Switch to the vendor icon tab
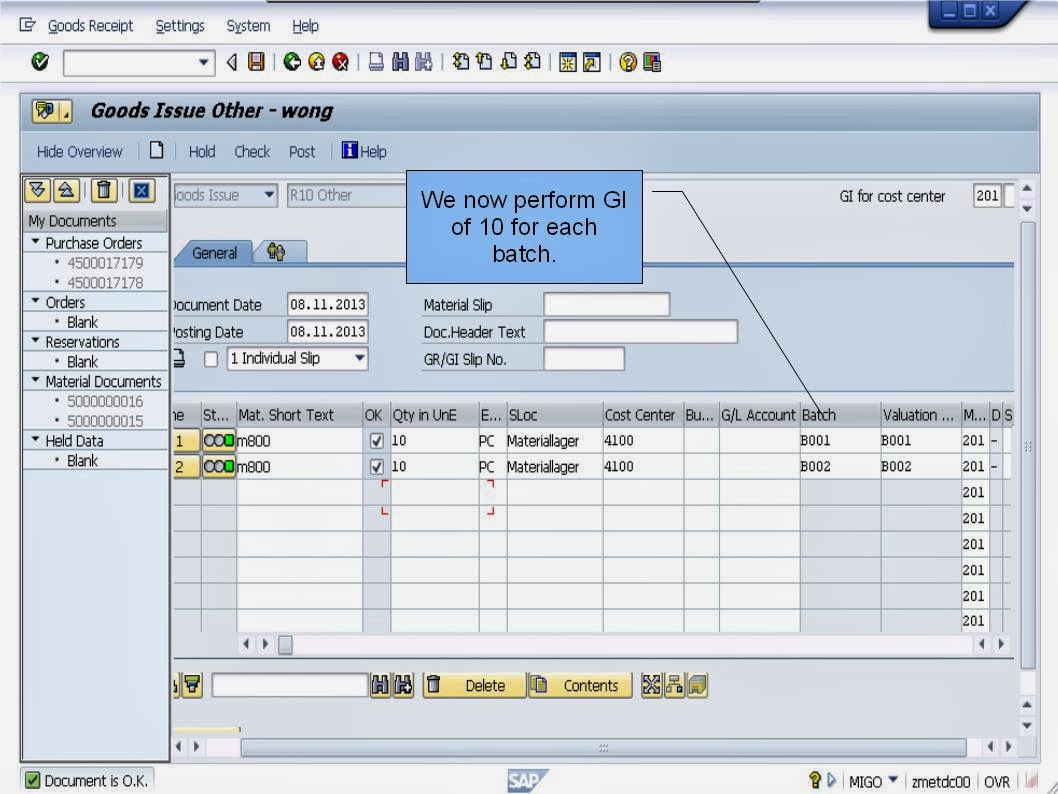Image resolution: width=1058 pixels, height=794 pixels. tap(277, 252)
